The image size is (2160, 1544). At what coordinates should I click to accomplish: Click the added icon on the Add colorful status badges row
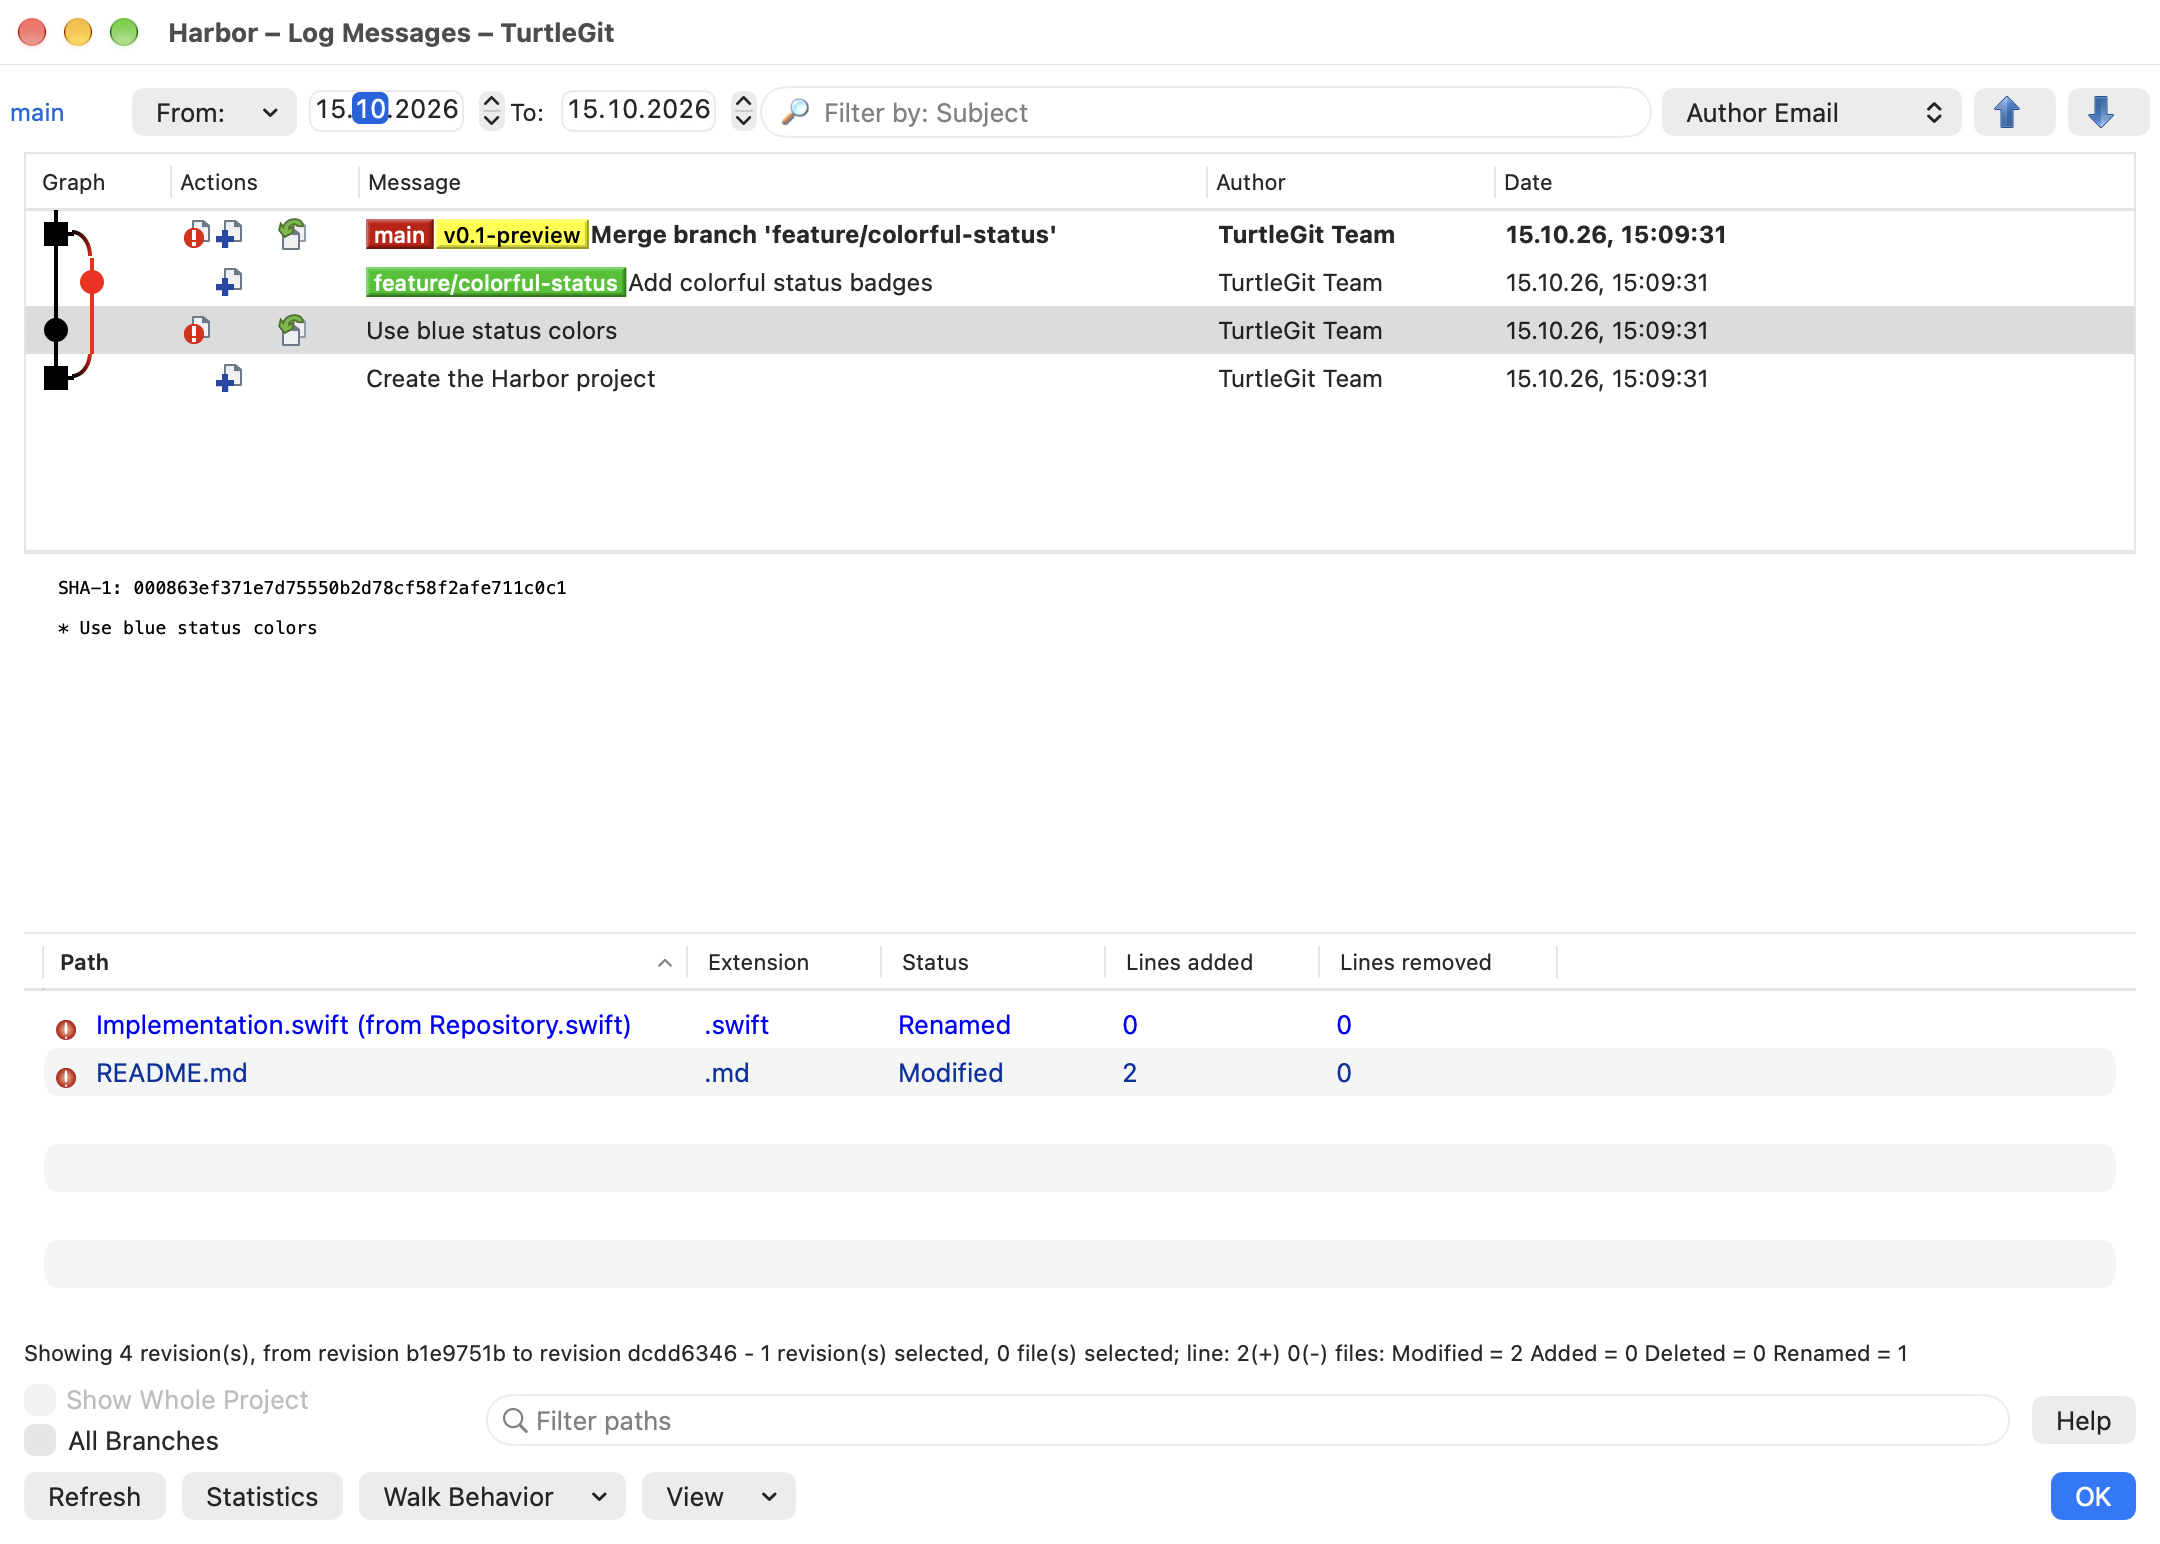click(x=230, y=283)
